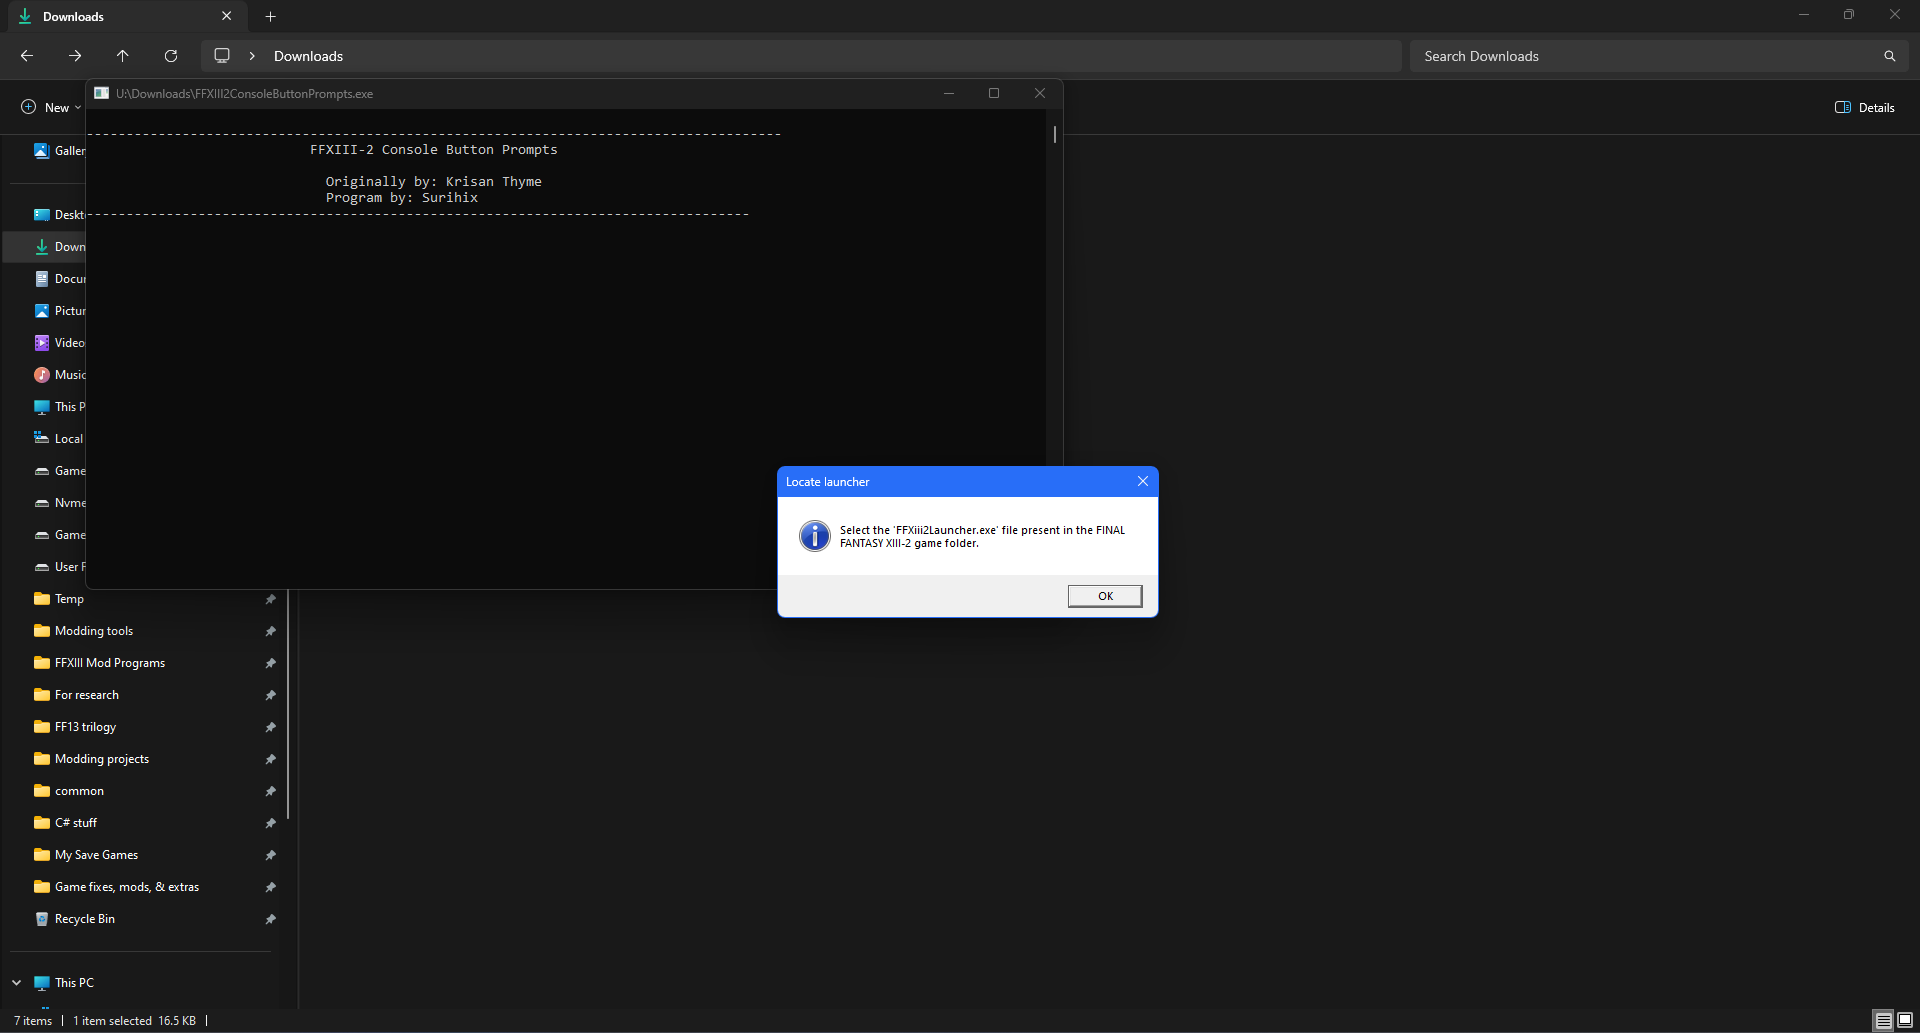The image size is (1920, 1033).
Task: Click the info icon in Locate launcher dialog
Action: [815, 536]
